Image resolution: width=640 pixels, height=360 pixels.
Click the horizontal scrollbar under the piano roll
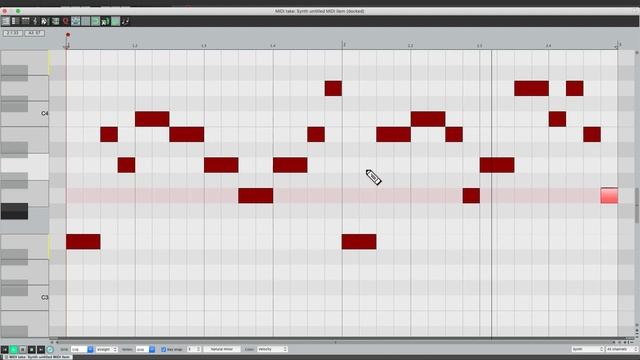coord(335,342)
